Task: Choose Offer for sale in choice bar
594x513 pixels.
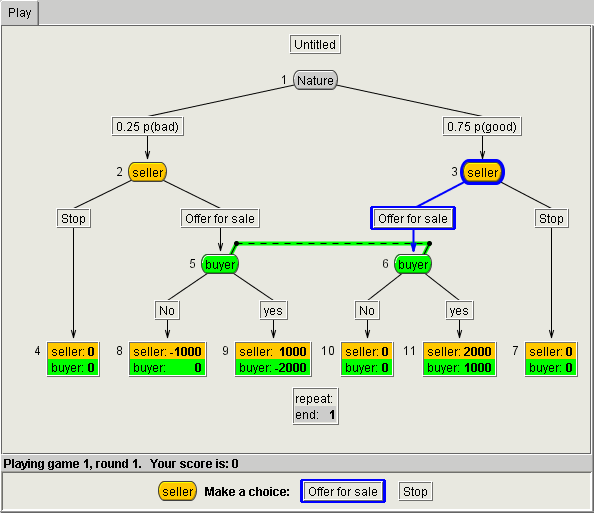Action: click(x=343, y=491)
